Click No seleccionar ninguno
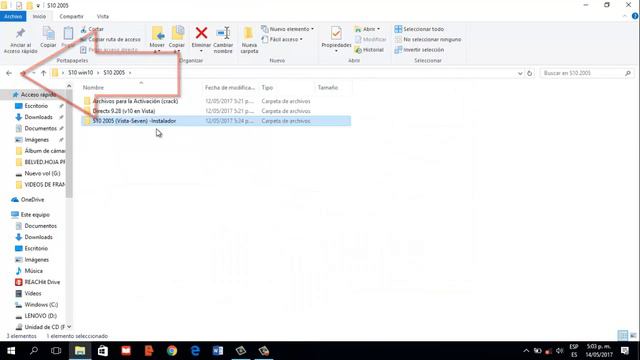640x360 pixels. [428, 40]
